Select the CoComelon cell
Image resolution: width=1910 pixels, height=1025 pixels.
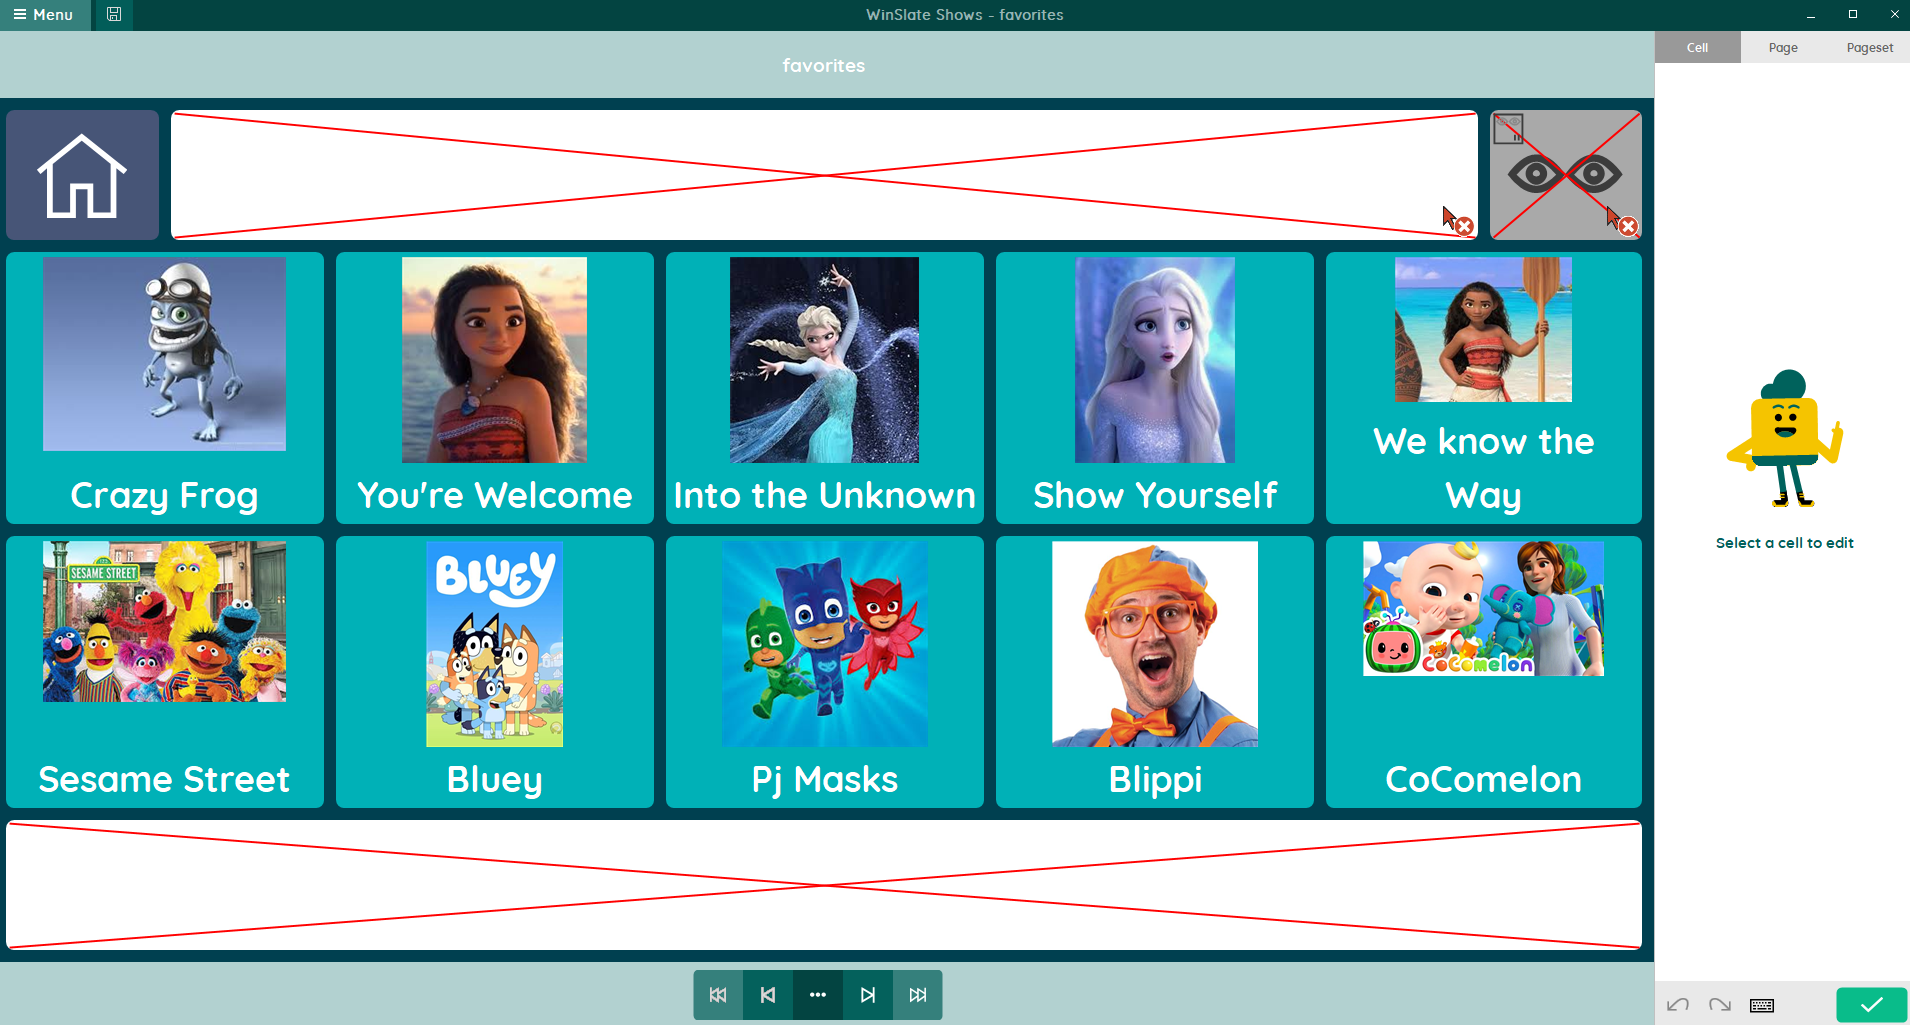1484,672
